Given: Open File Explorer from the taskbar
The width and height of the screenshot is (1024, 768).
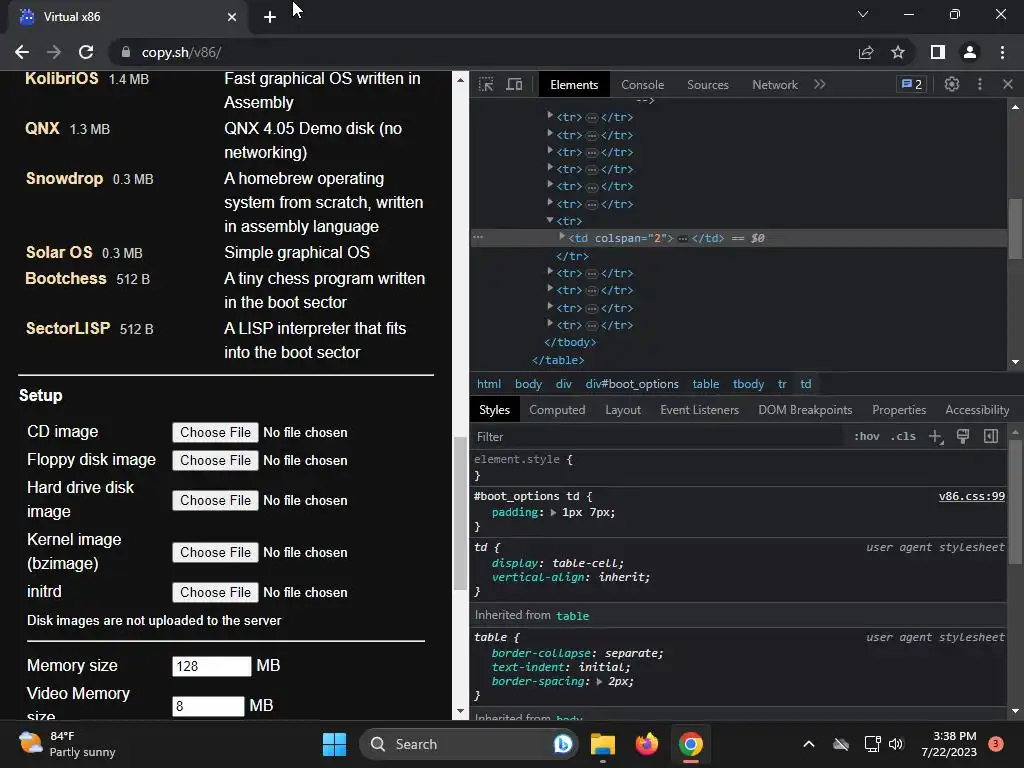Looking at the screenshot, I should click(603, 744).
